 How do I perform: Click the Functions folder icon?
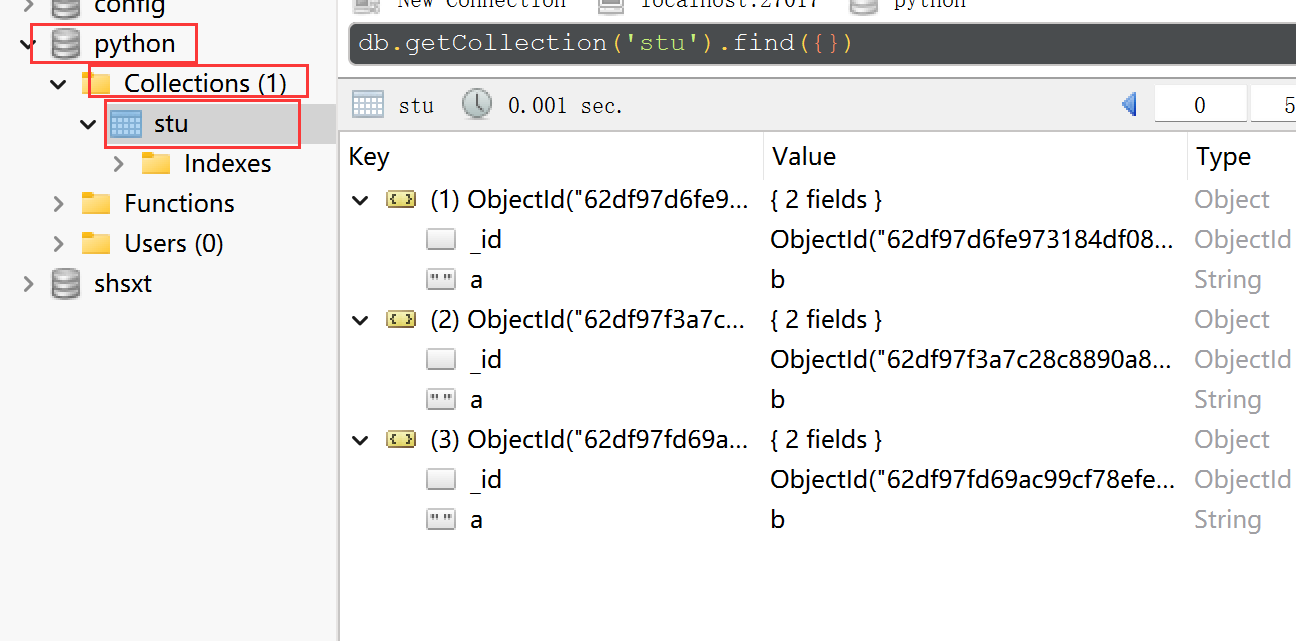96,204
